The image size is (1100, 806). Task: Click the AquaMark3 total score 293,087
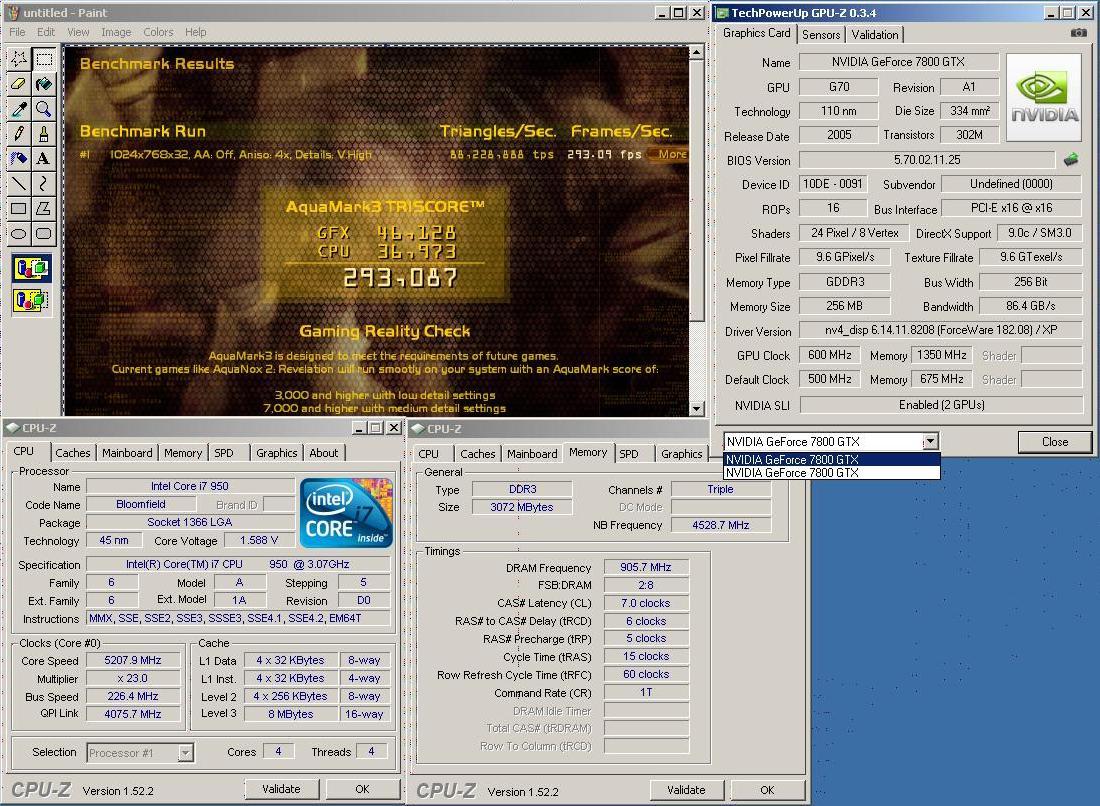pyautogui.click(x=399, y=278)
